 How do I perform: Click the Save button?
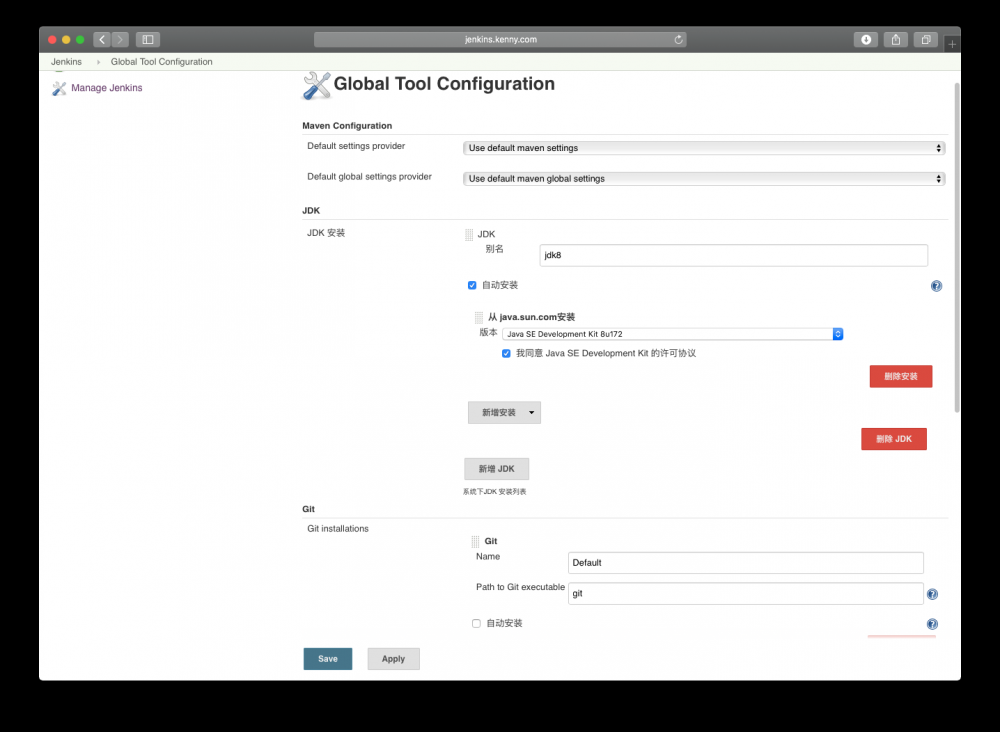(x=327, y=658)
